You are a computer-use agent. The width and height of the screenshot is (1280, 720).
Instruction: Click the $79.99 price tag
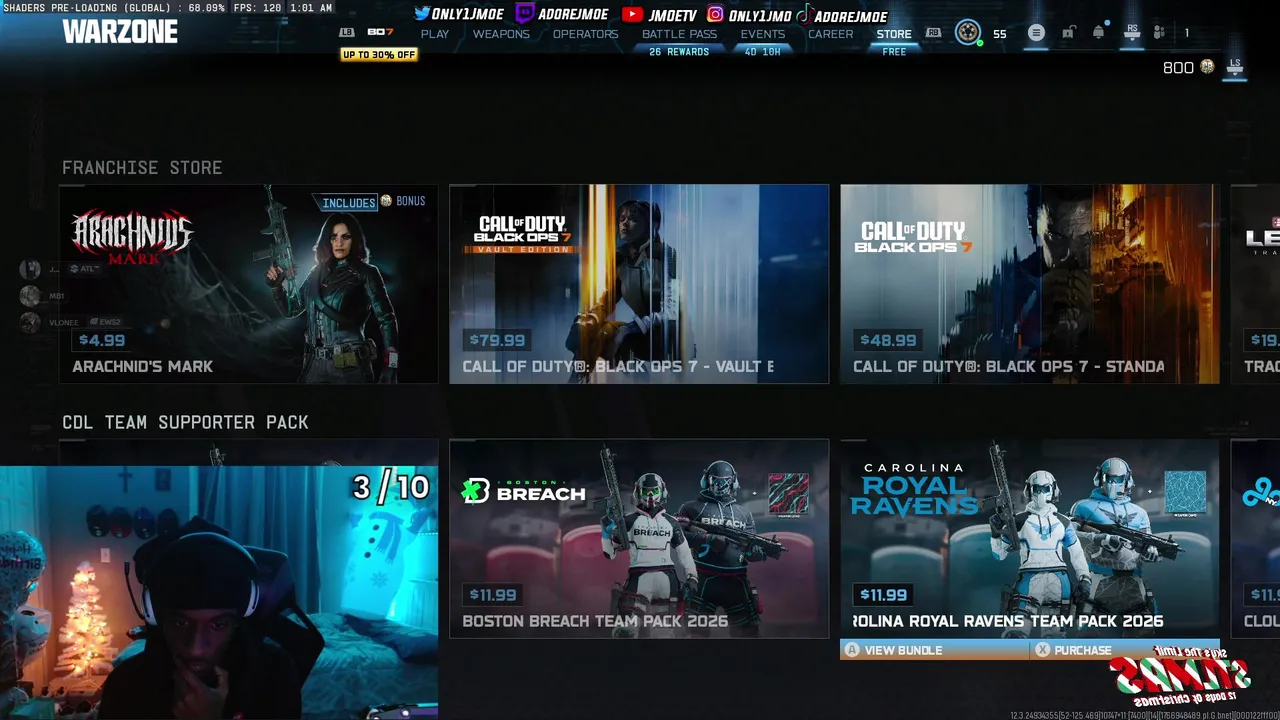(497, 340)
